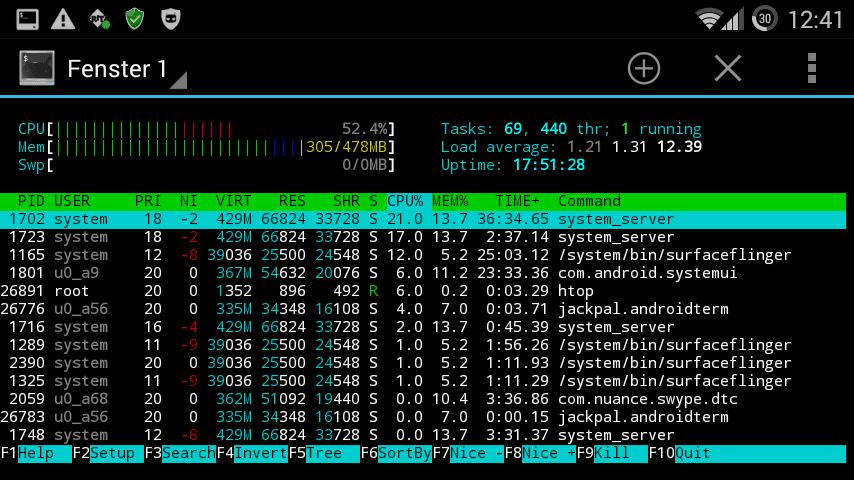The height and width of the screenshot is (480, 854).
Task: Open the three-dot overflow menu
Action: click(x=812, y=69)
